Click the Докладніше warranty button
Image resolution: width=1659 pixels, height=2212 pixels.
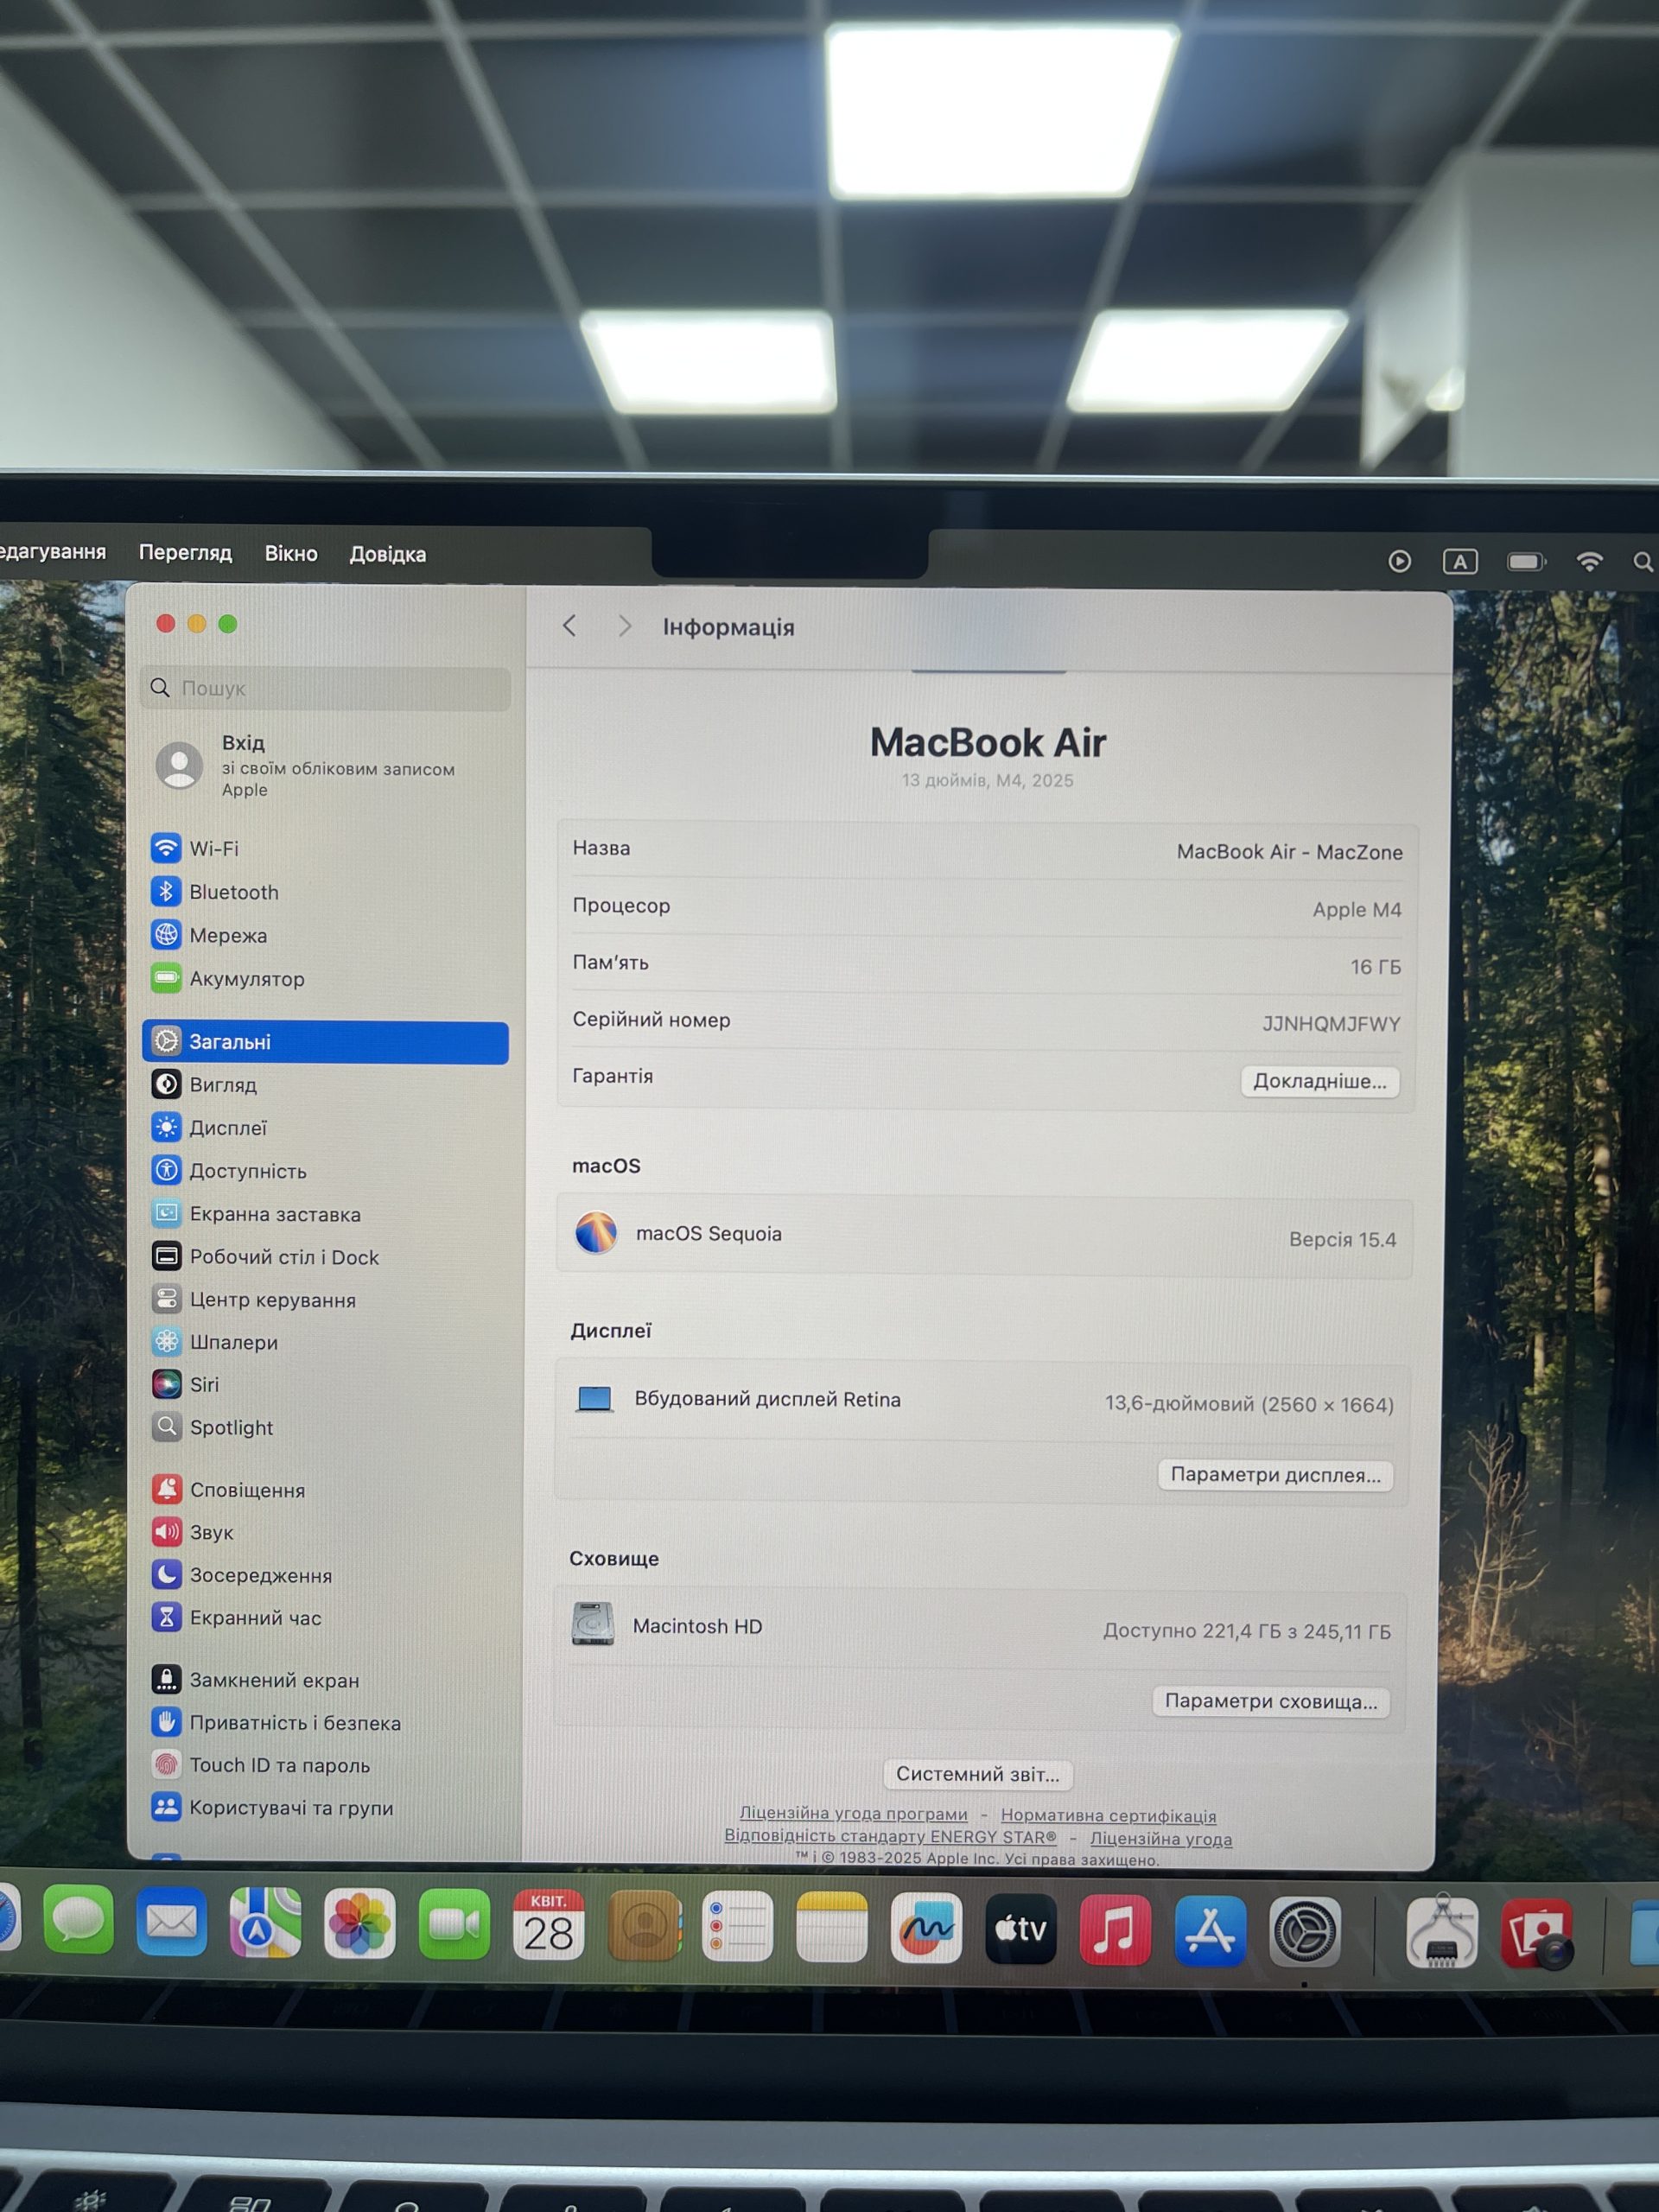1320,1081
